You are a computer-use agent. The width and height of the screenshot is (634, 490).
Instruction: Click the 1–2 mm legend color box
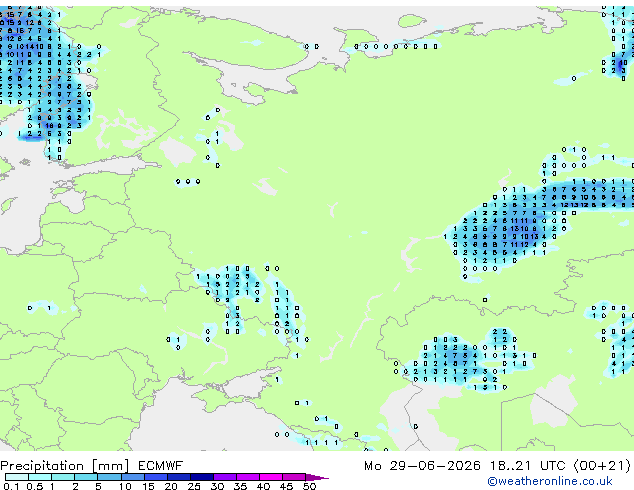(x=63, y=477)
